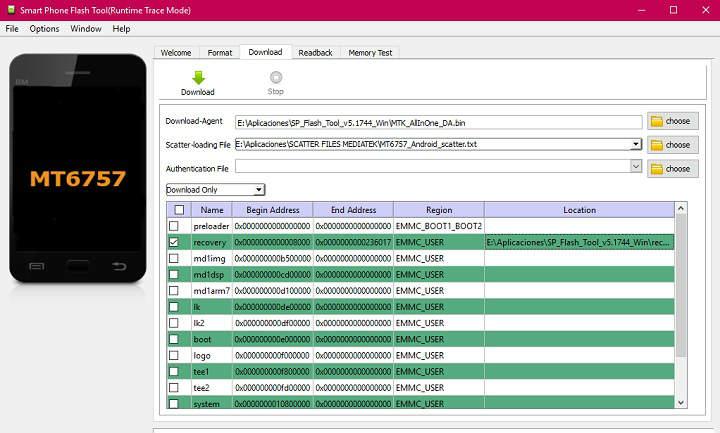Click folder choose button for Authentication File
Viewport: 720px width, 433px height.
pyautogui.click(x=673, y=169)
